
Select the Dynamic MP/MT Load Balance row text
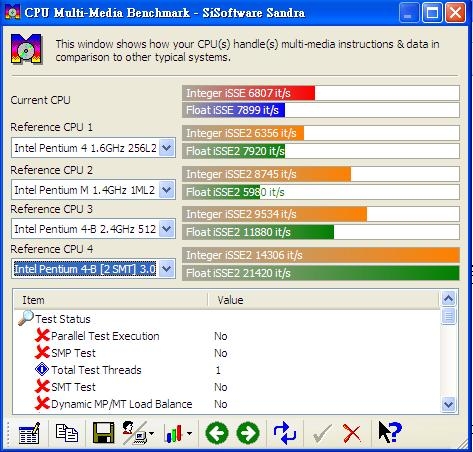click(122, 404)
